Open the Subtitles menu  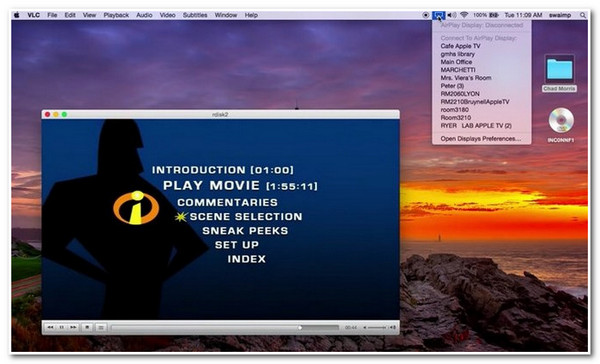coord(195,15)
